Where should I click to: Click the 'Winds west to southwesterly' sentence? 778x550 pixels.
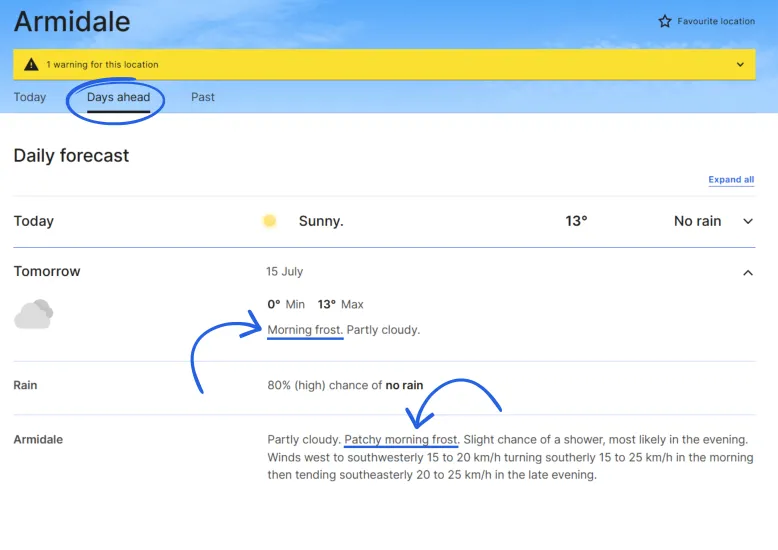coord(510,466)
